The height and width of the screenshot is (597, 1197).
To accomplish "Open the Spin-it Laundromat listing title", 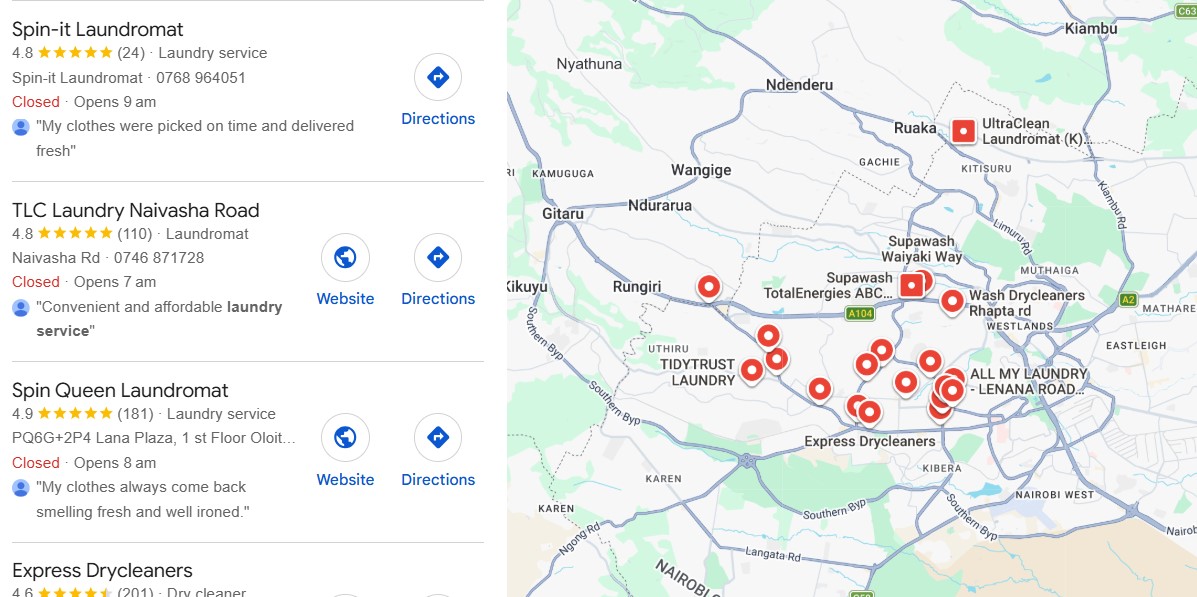I will click(98, 29).
